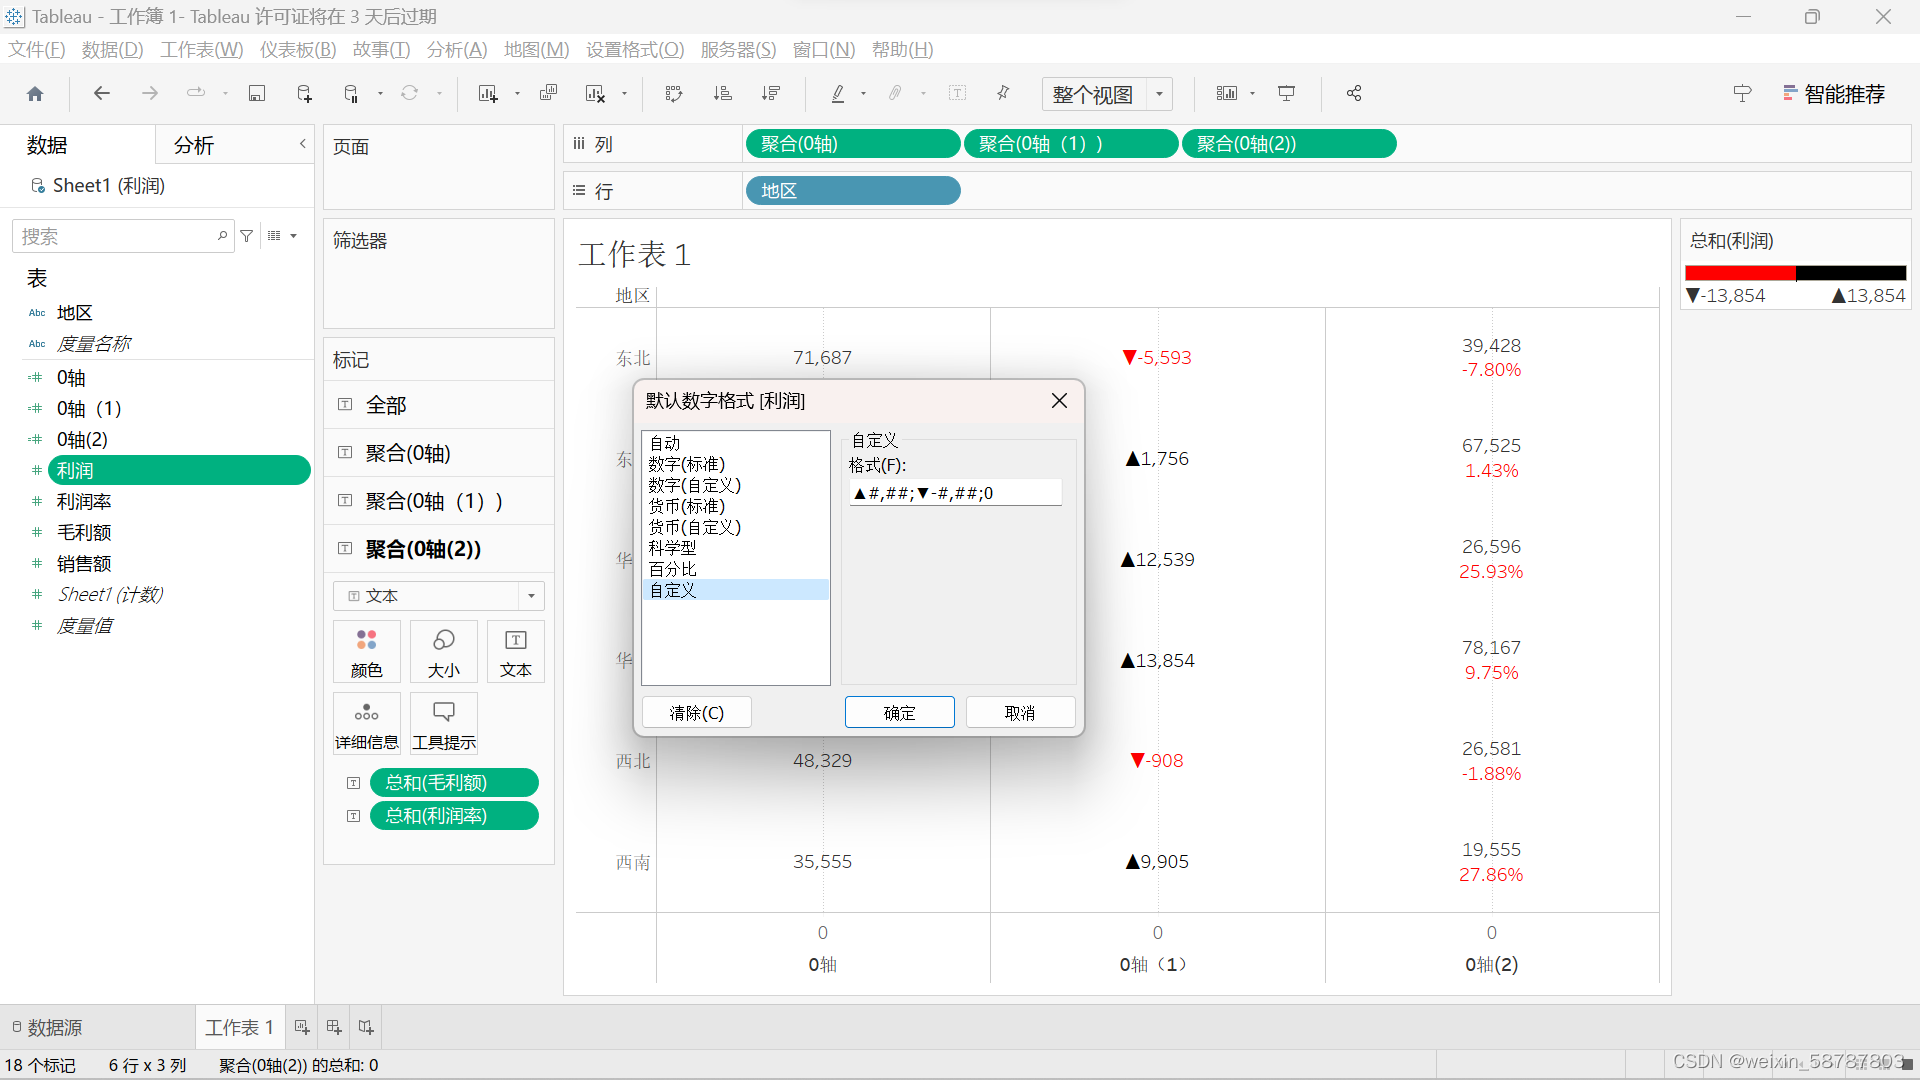Open the 工具提示 tooltip marks card
The height and width of the screenshot is (1080, 1920).
pyautogui.click(x=443, y=724)
